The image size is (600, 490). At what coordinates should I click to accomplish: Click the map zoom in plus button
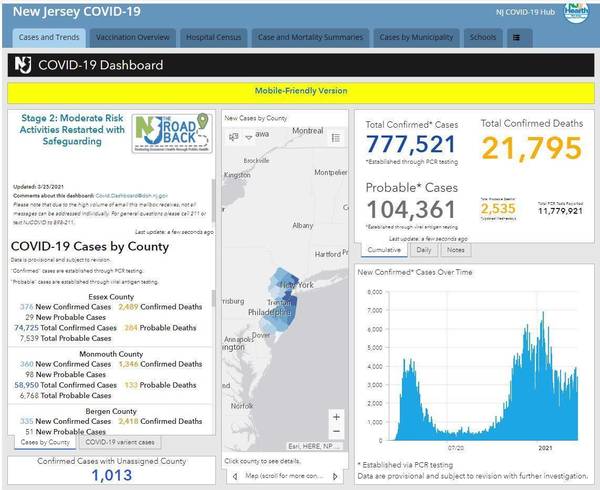pyautogui.click(x=336, y=416)
